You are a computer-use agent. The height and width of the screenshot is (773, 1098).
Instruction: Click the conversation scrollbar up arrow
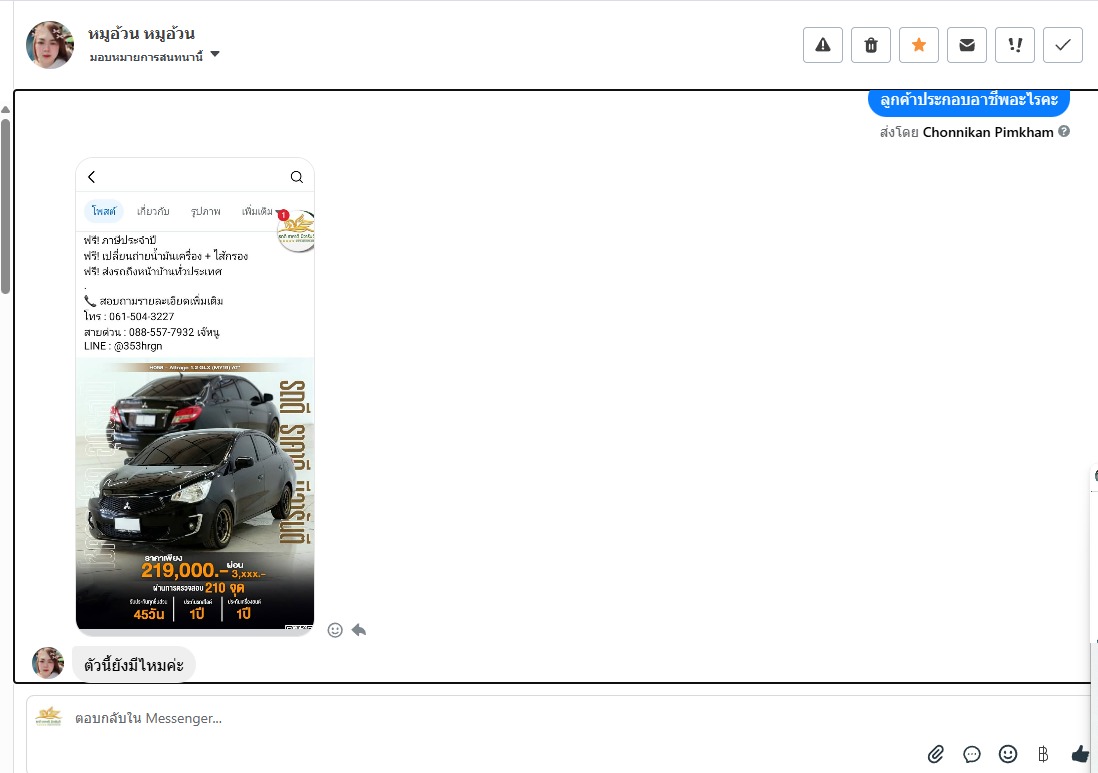pos(5,109)
